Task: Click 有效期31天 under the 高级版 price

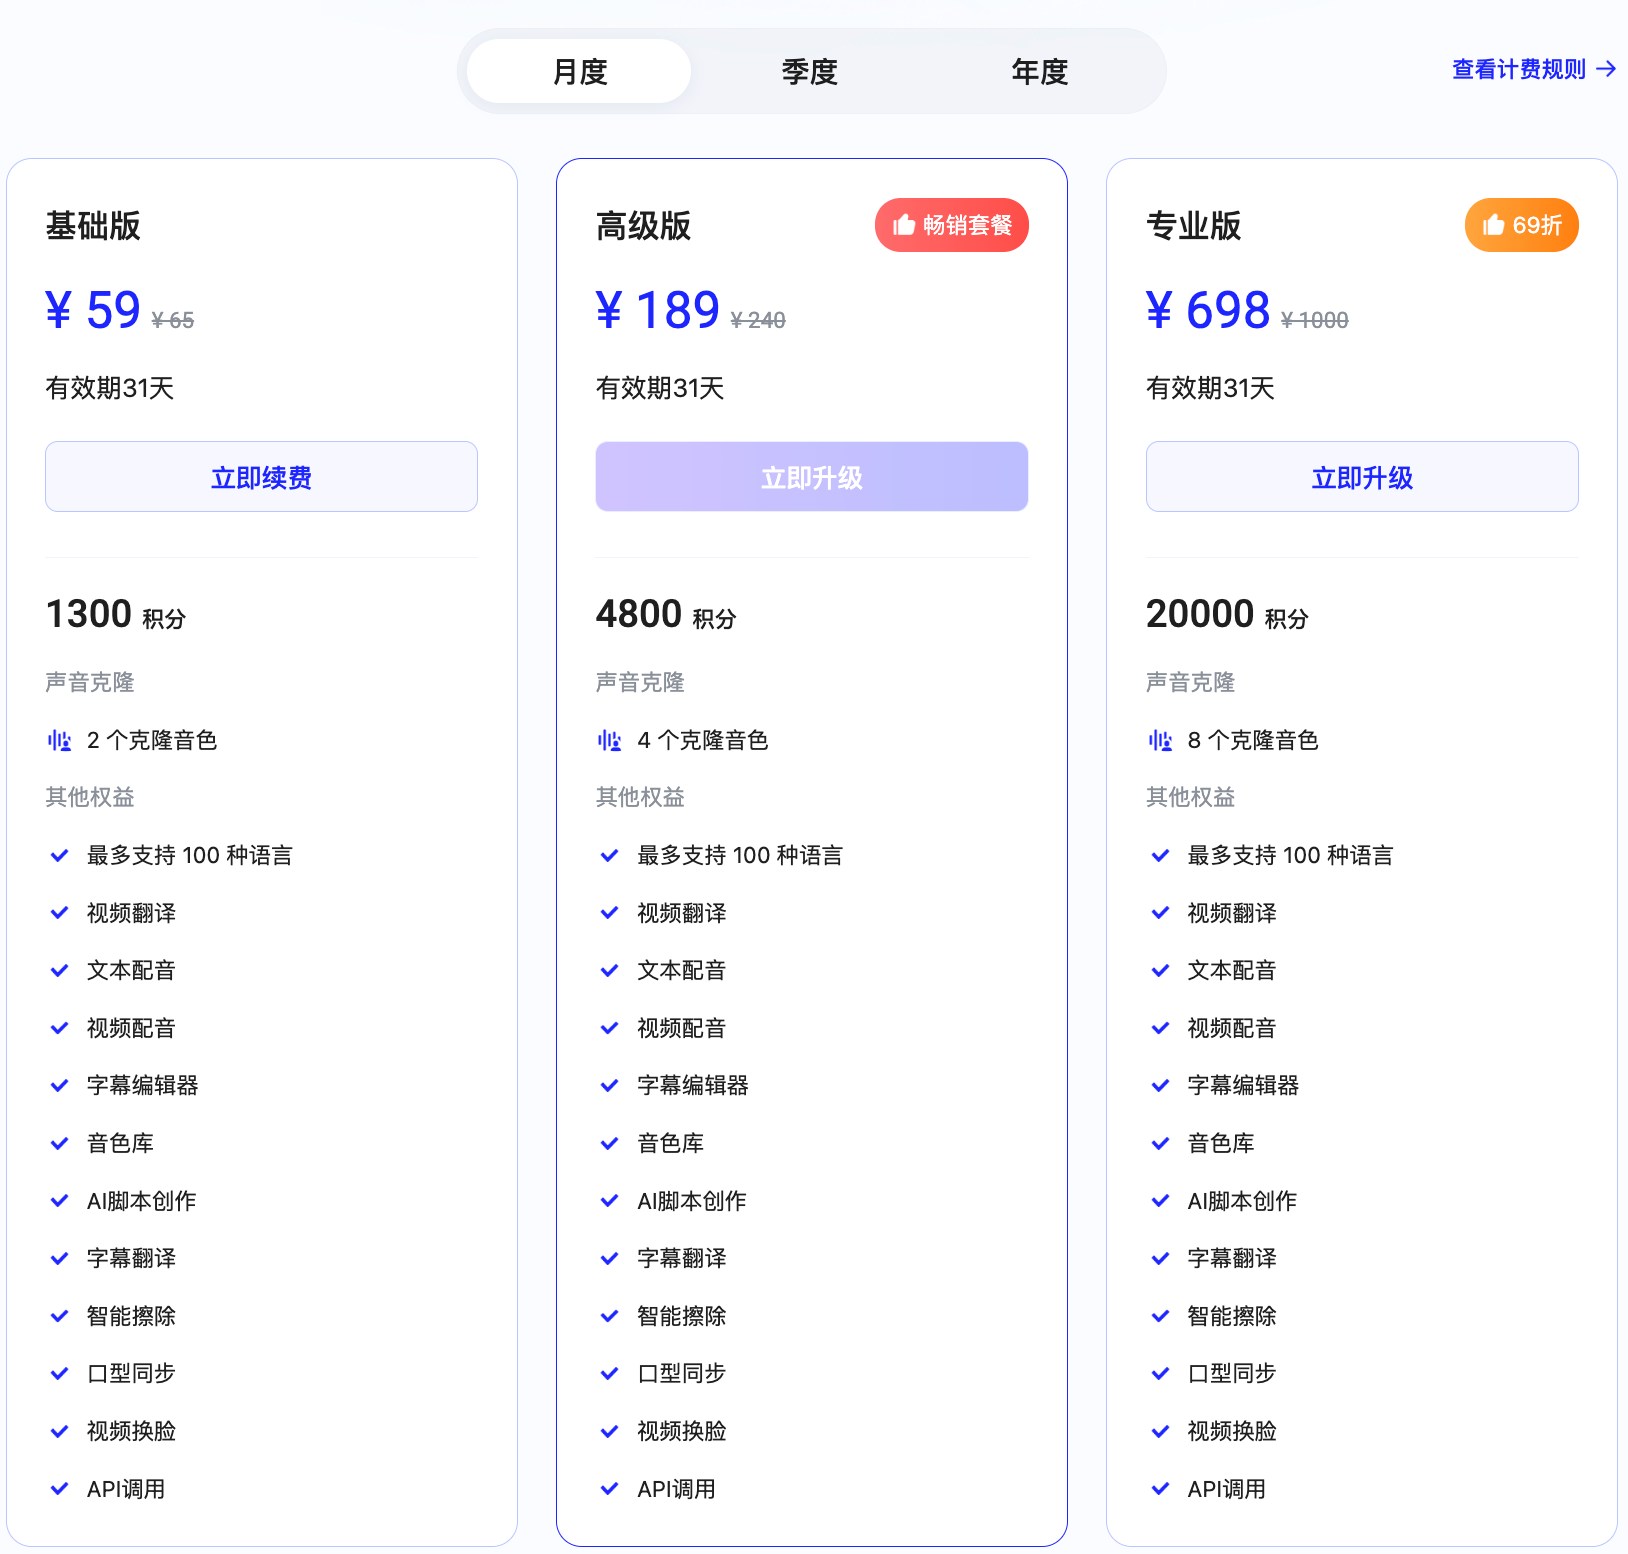Action: (660, 388)
